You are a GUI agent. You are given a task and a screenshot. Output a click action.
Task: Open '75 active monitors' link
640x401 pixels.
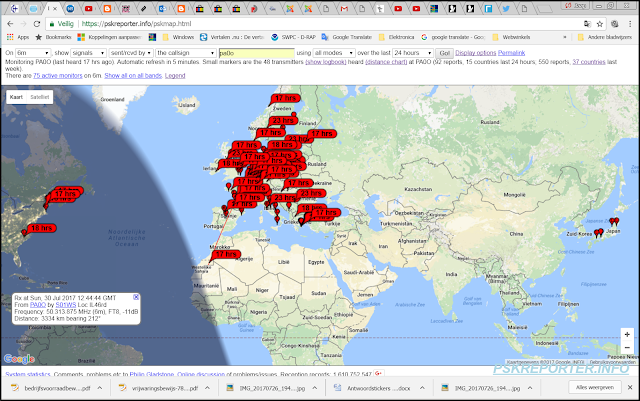click(x=58, y=76)
